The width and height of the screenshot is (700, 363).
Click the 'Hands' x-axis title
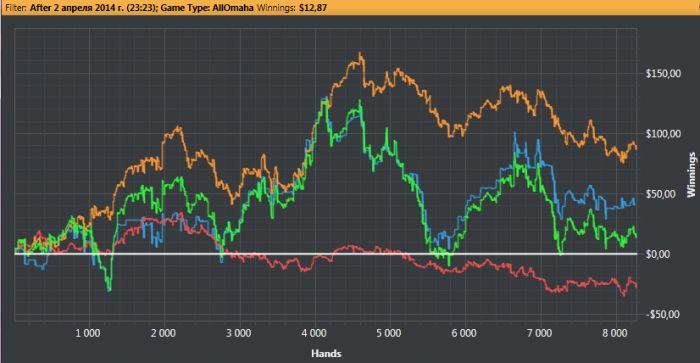tap(326, 354)
